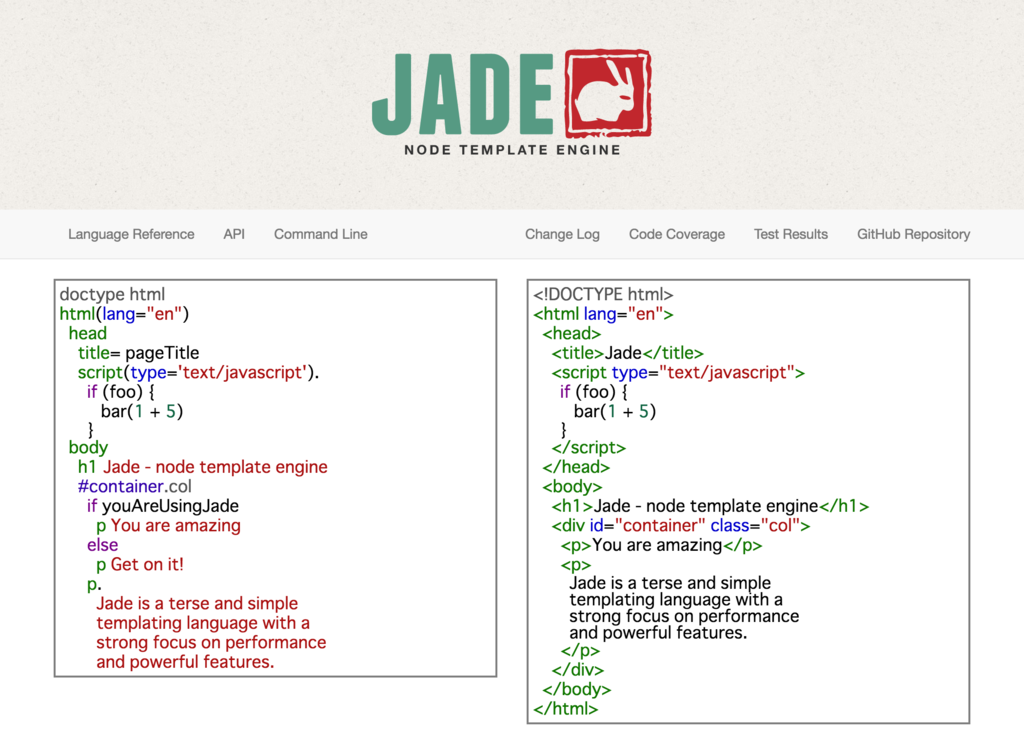Click the JADE wordmark in the header
1024x737 pixels.
point(463,94)
